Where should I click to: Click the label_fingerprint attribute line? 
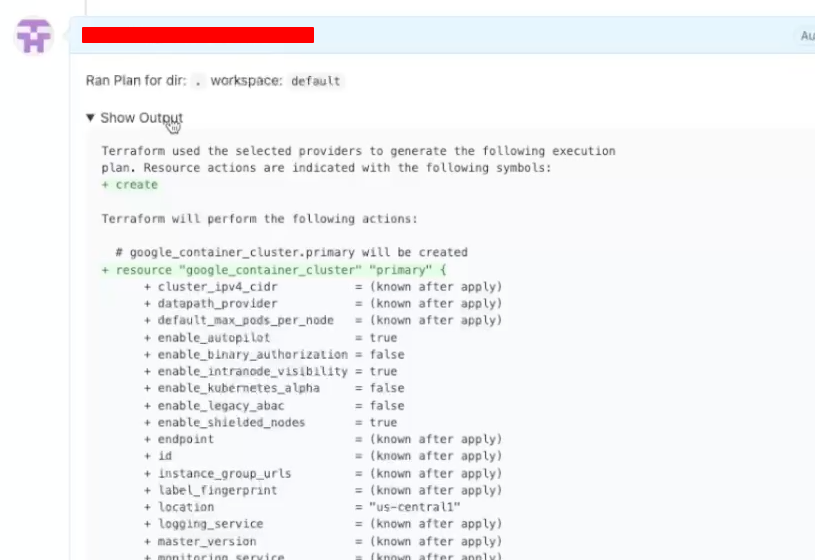(x=323, y=490)
